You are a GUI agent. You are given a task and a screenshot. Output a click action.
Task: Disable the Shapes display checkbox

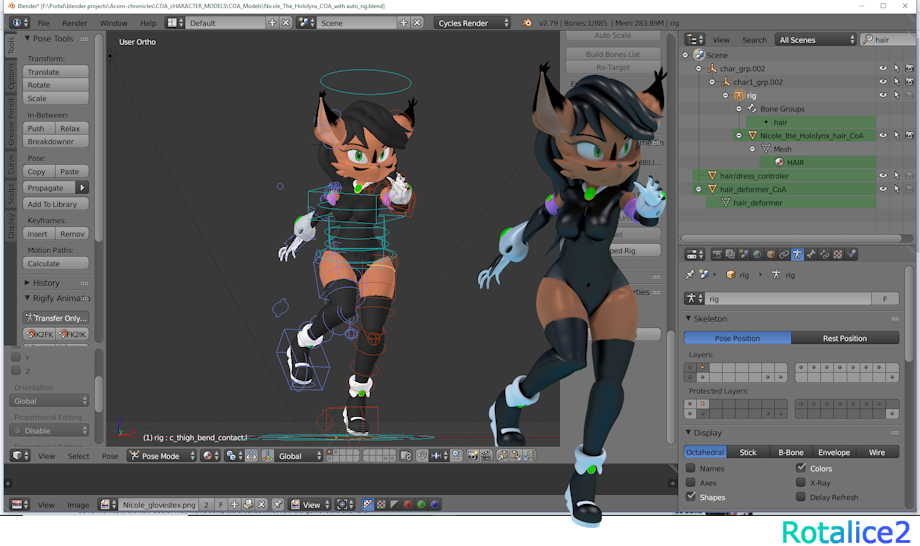point(691,497)
